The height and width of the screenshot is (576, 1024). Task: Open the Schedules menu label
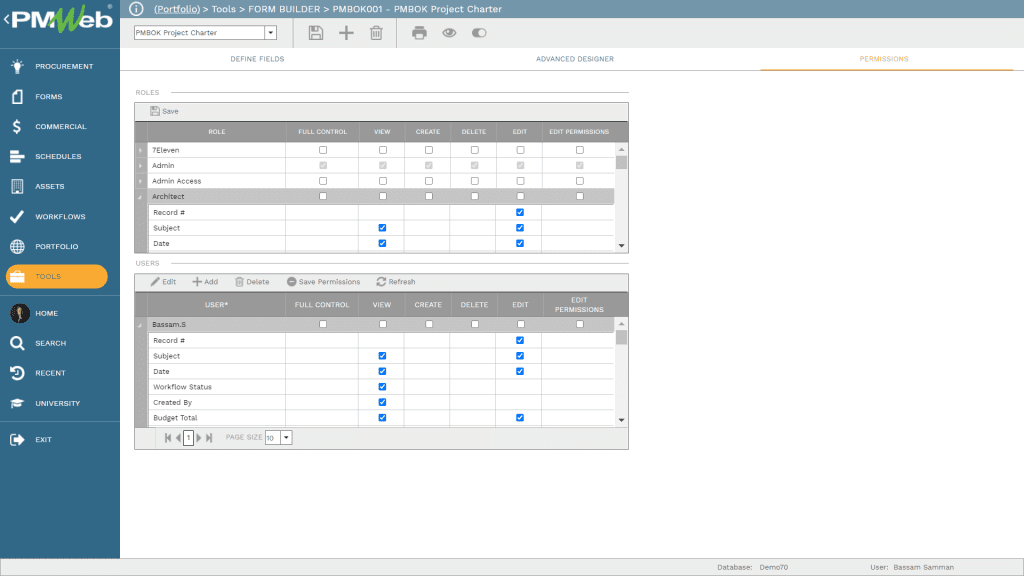click(58, 157)
